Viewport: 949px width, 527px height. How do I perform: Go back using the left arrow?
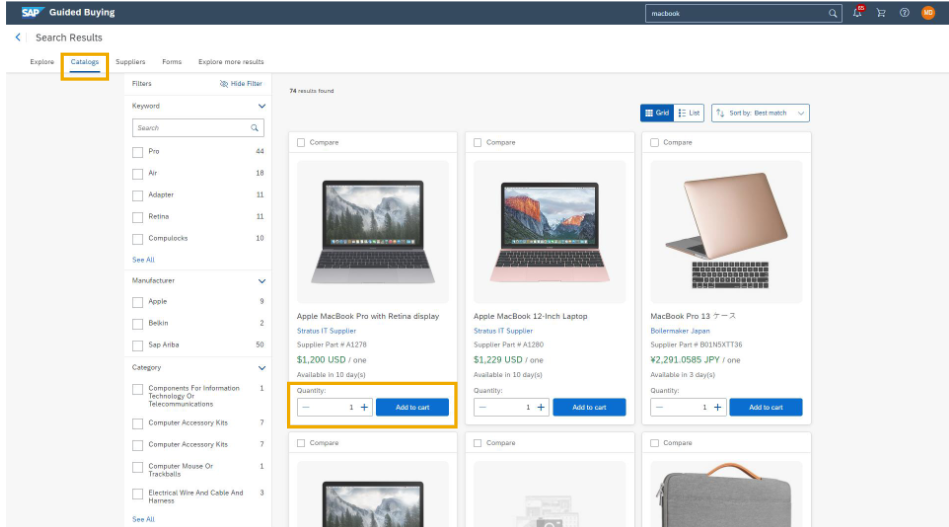18,38
